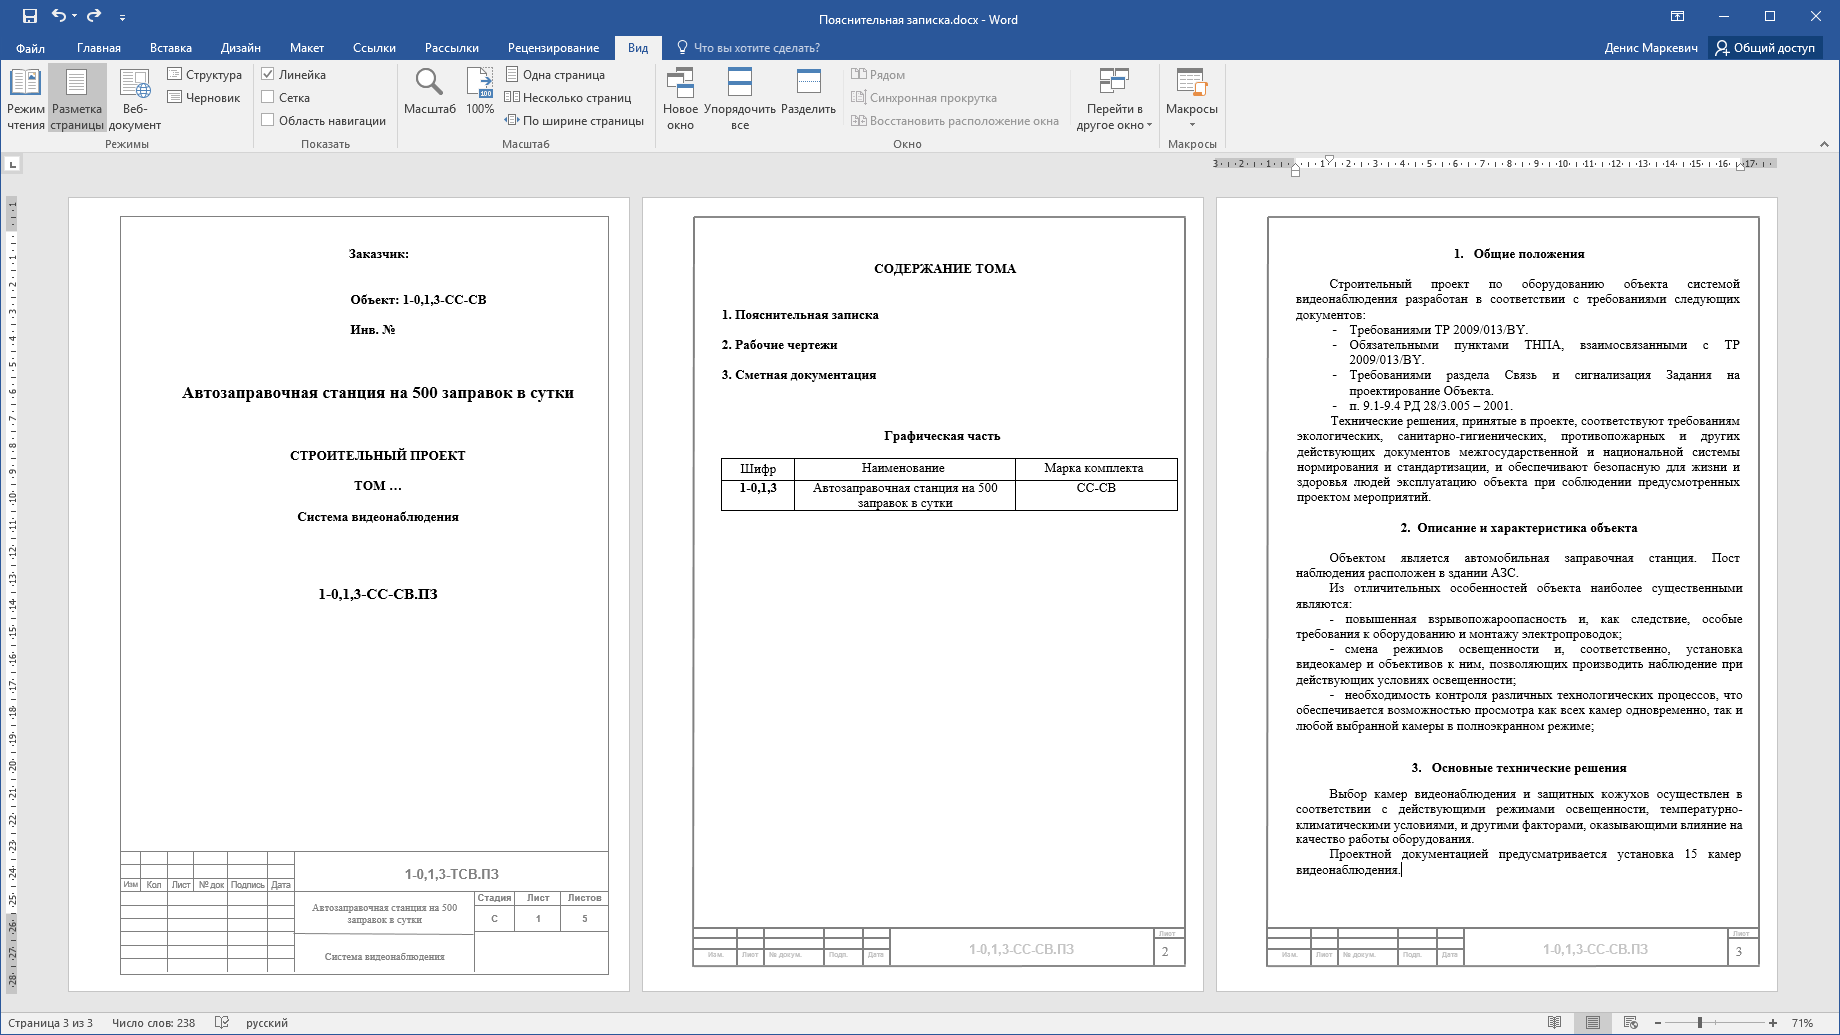Select Web document view icon
This screenshot has height=1035, width=1840.
coord(134,98)
